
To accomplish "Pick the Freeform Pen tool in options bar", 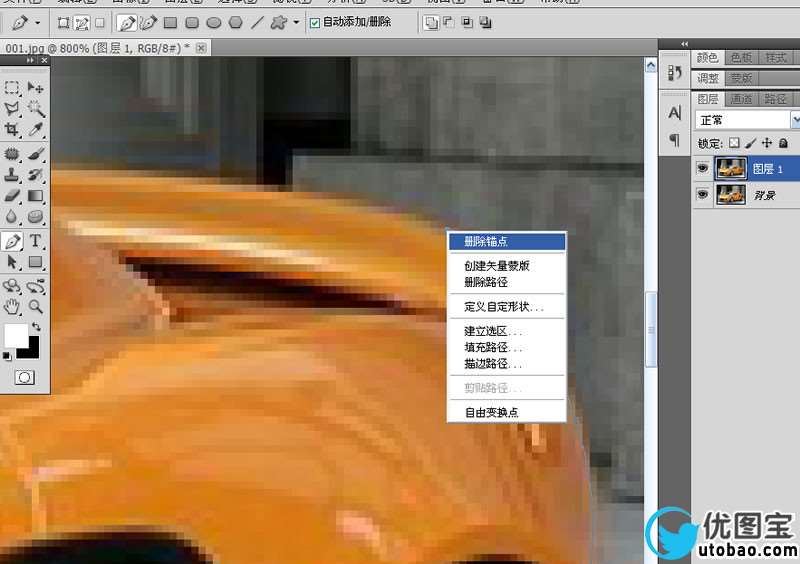I will [x=148, y=22].
